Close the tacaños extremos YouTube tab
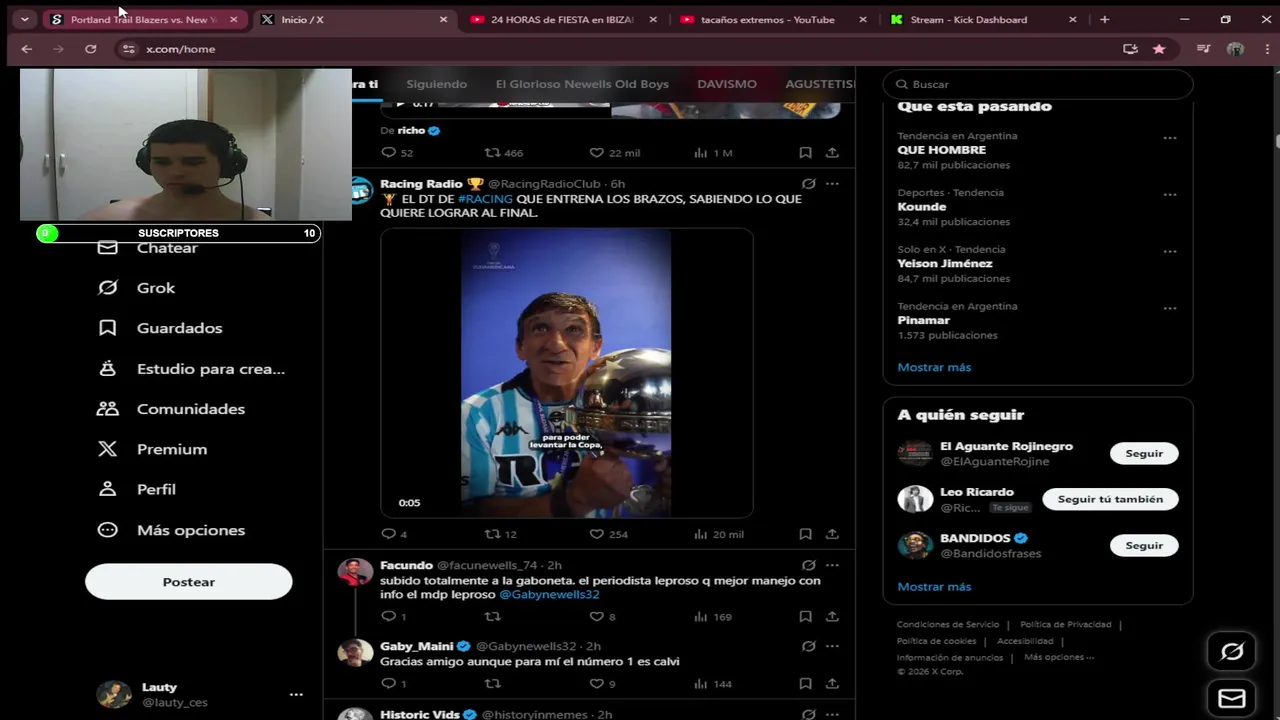The image size is (1280, 720). click(x=863, y=19)
